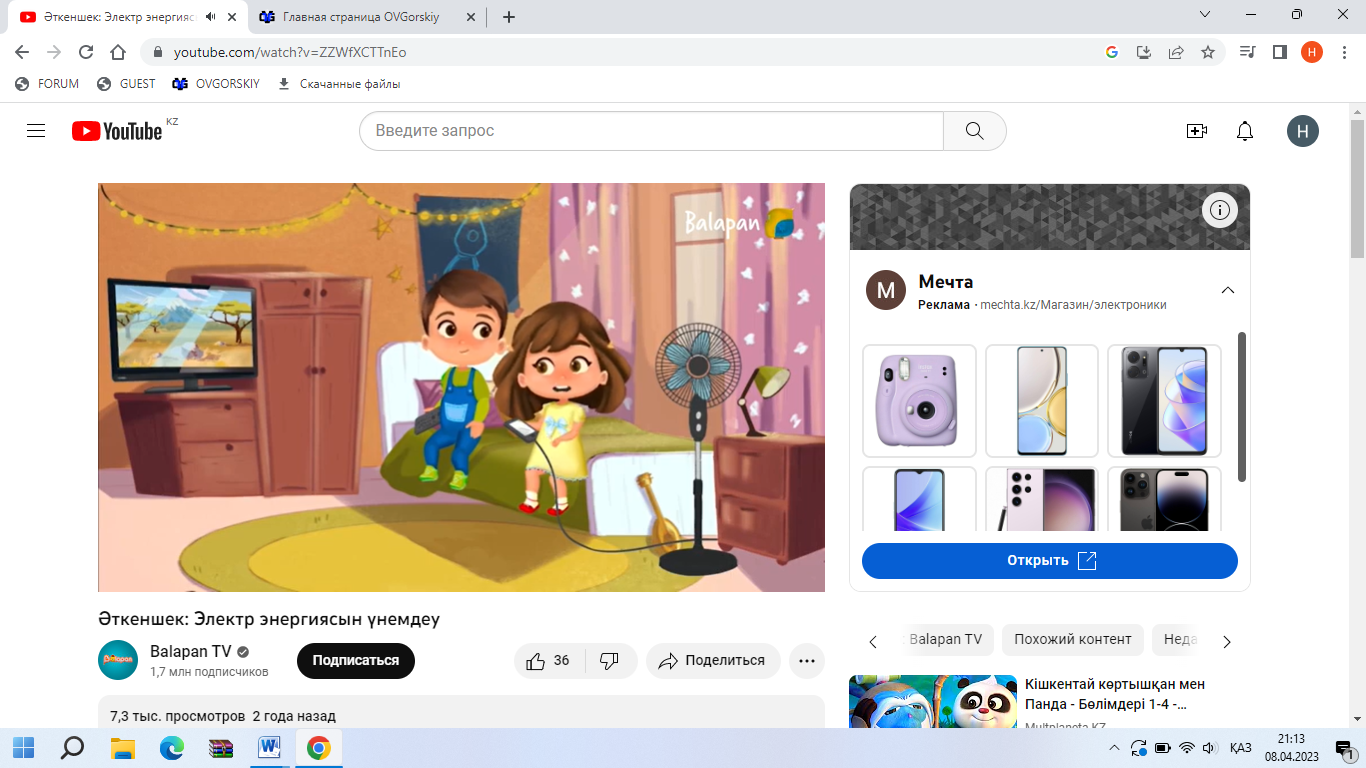The width and height of the screenshot is (1366, 768).
Task: Select the Balapan TV filter chip
Action: click(945, 639)
